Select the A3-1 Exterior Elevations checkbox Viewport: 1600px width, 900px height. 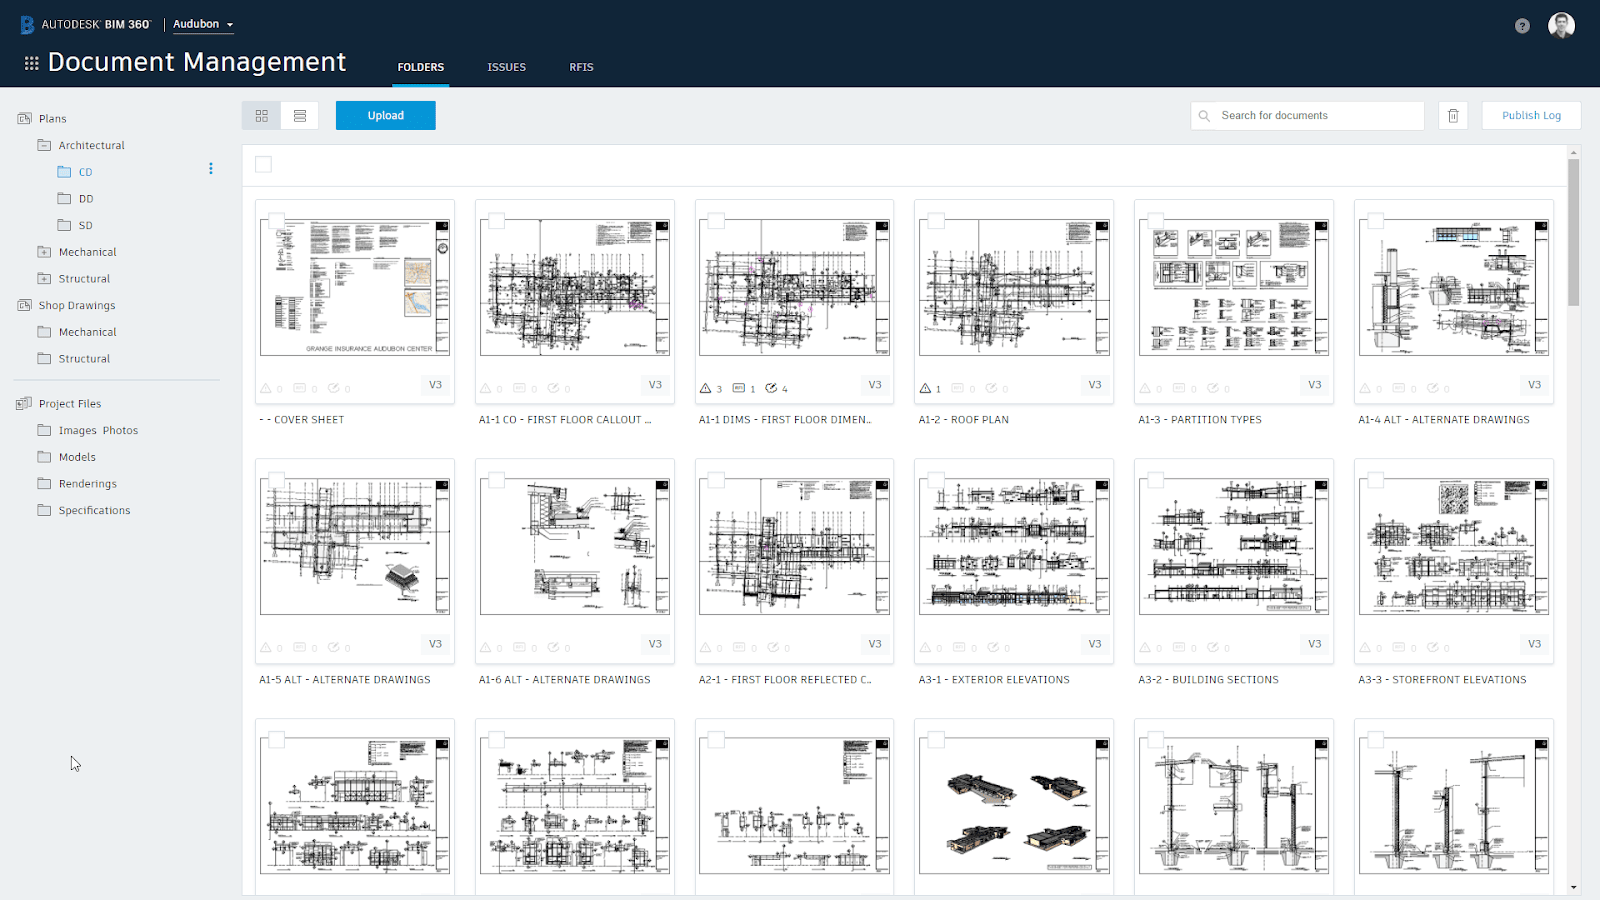[935, 479]
